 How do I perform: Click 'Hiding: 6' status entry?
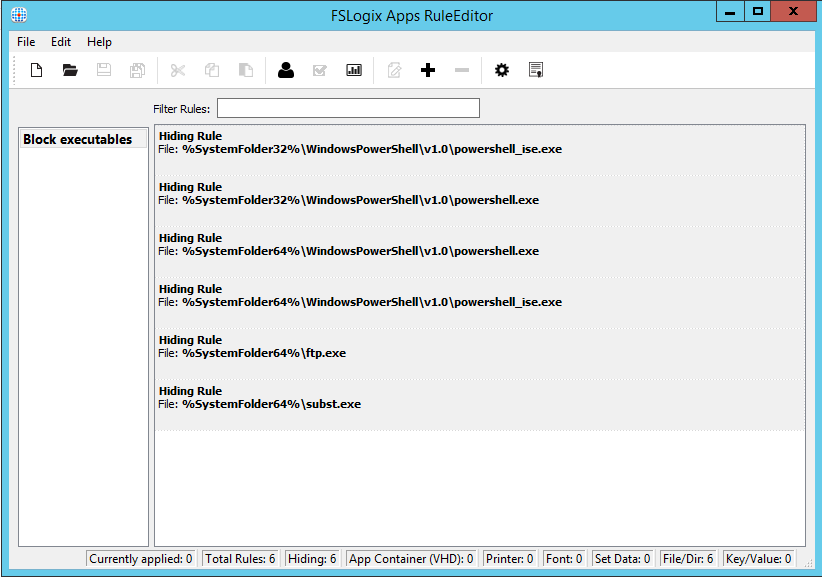click(312, 559)
